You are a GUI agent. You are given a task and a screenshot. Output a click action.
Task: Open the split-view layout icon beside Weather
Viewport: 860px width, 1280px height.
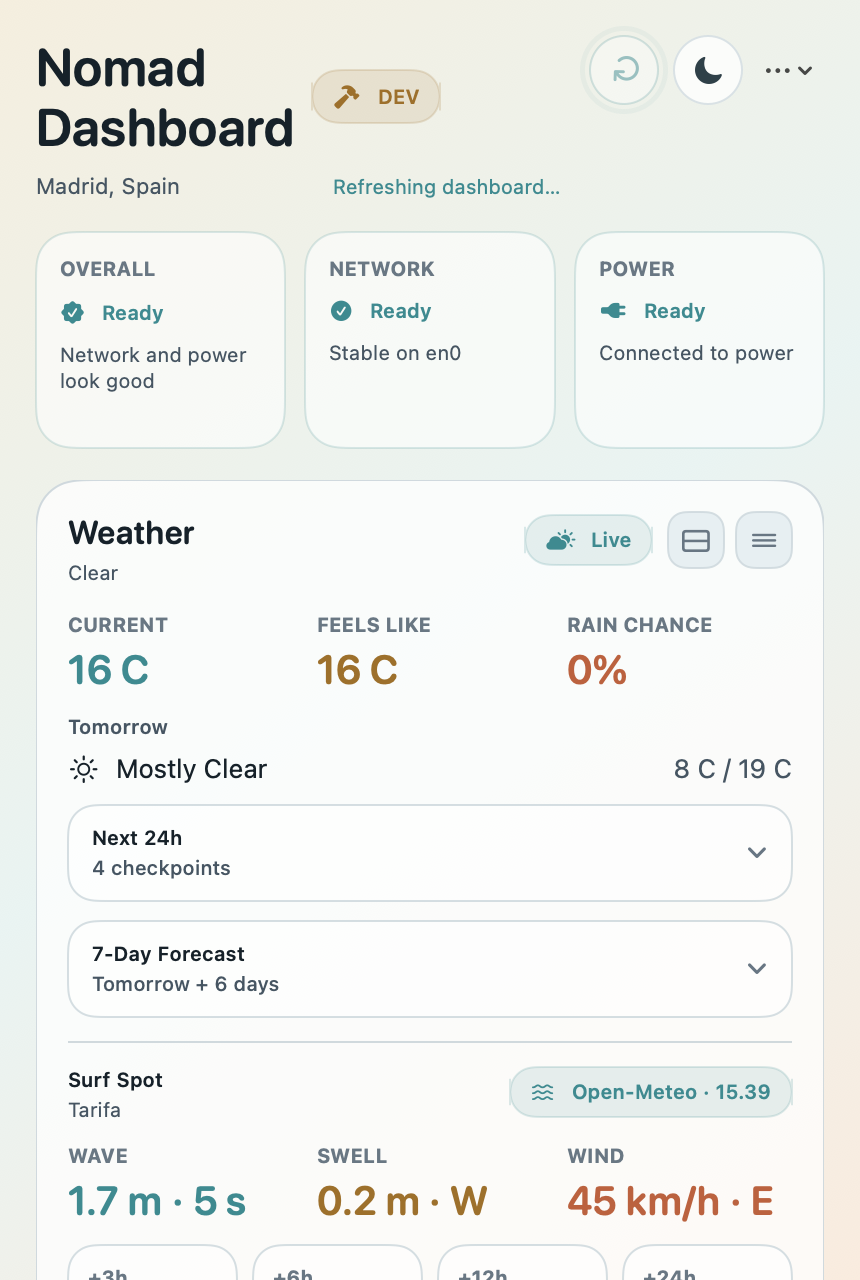(x=695, y=540)
